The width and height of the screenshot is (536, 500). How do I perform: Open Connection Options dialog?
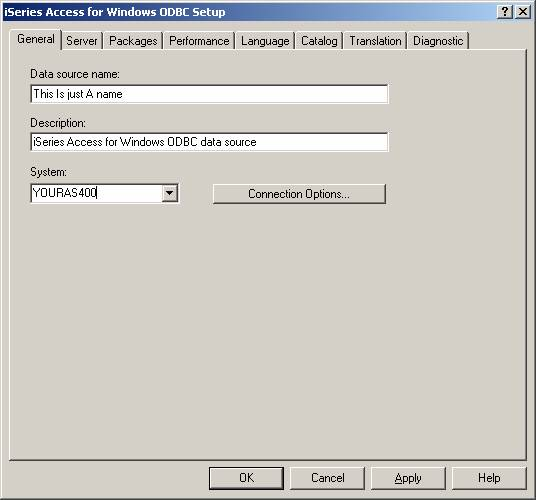299,194
